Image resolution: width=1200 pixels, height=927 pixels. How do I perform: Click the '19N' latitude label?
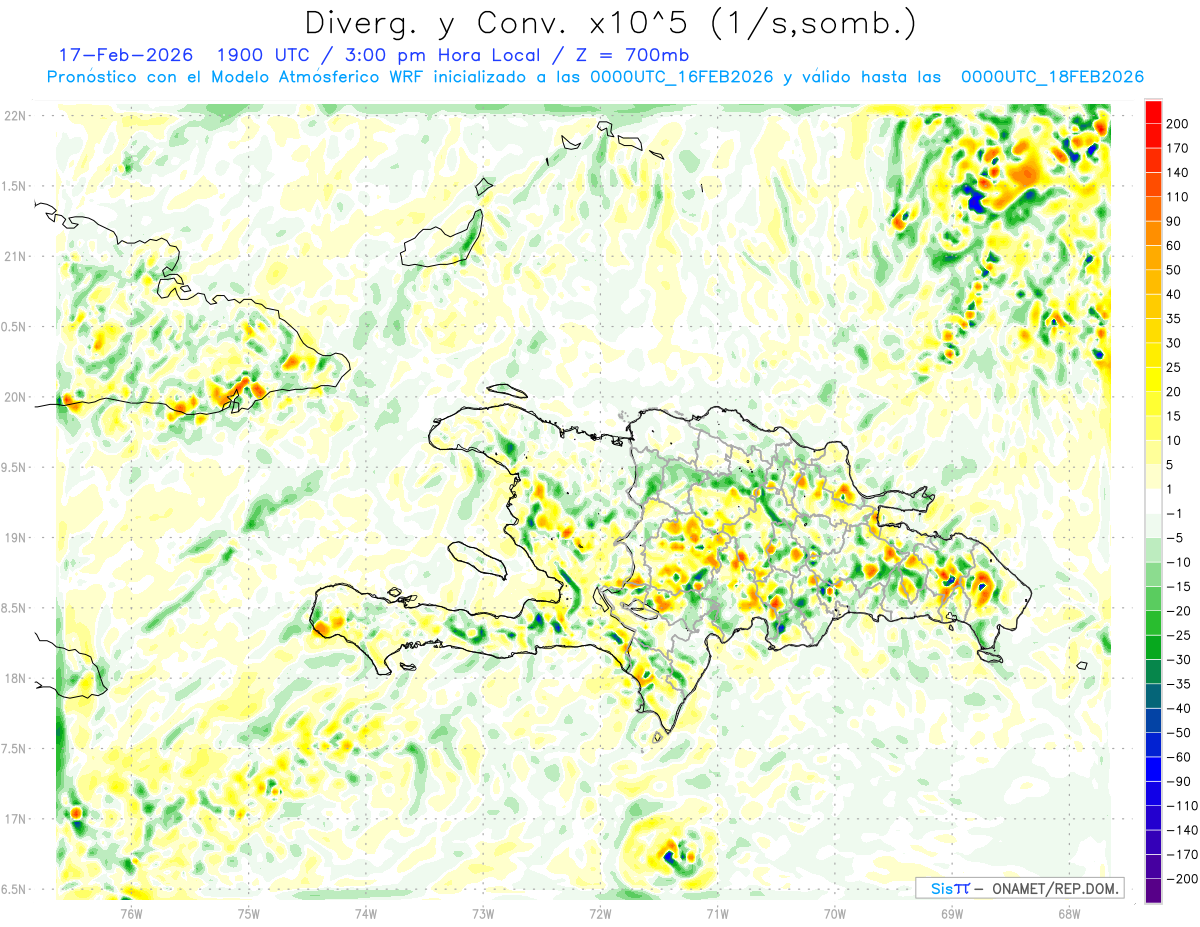click(15, 538)
